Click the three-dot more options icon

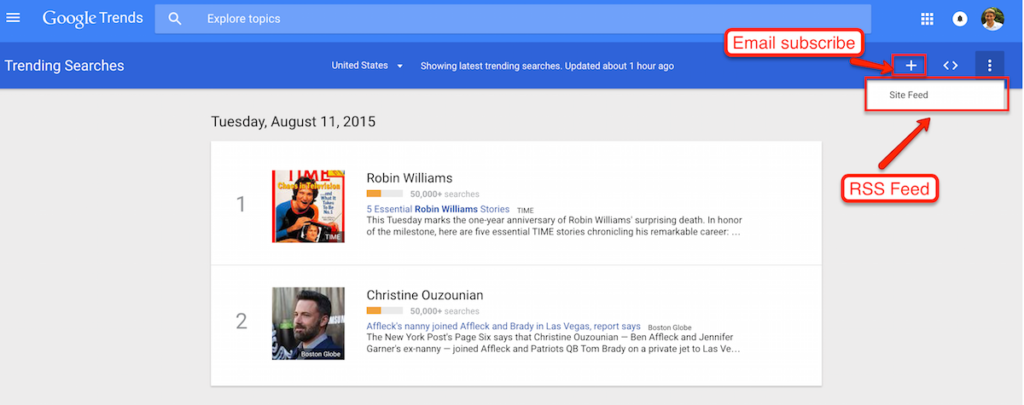coord(989,65)
